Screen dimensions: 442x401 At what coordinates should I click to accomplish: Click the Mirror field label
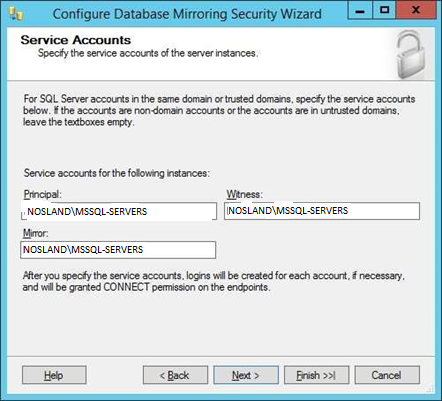35,233
